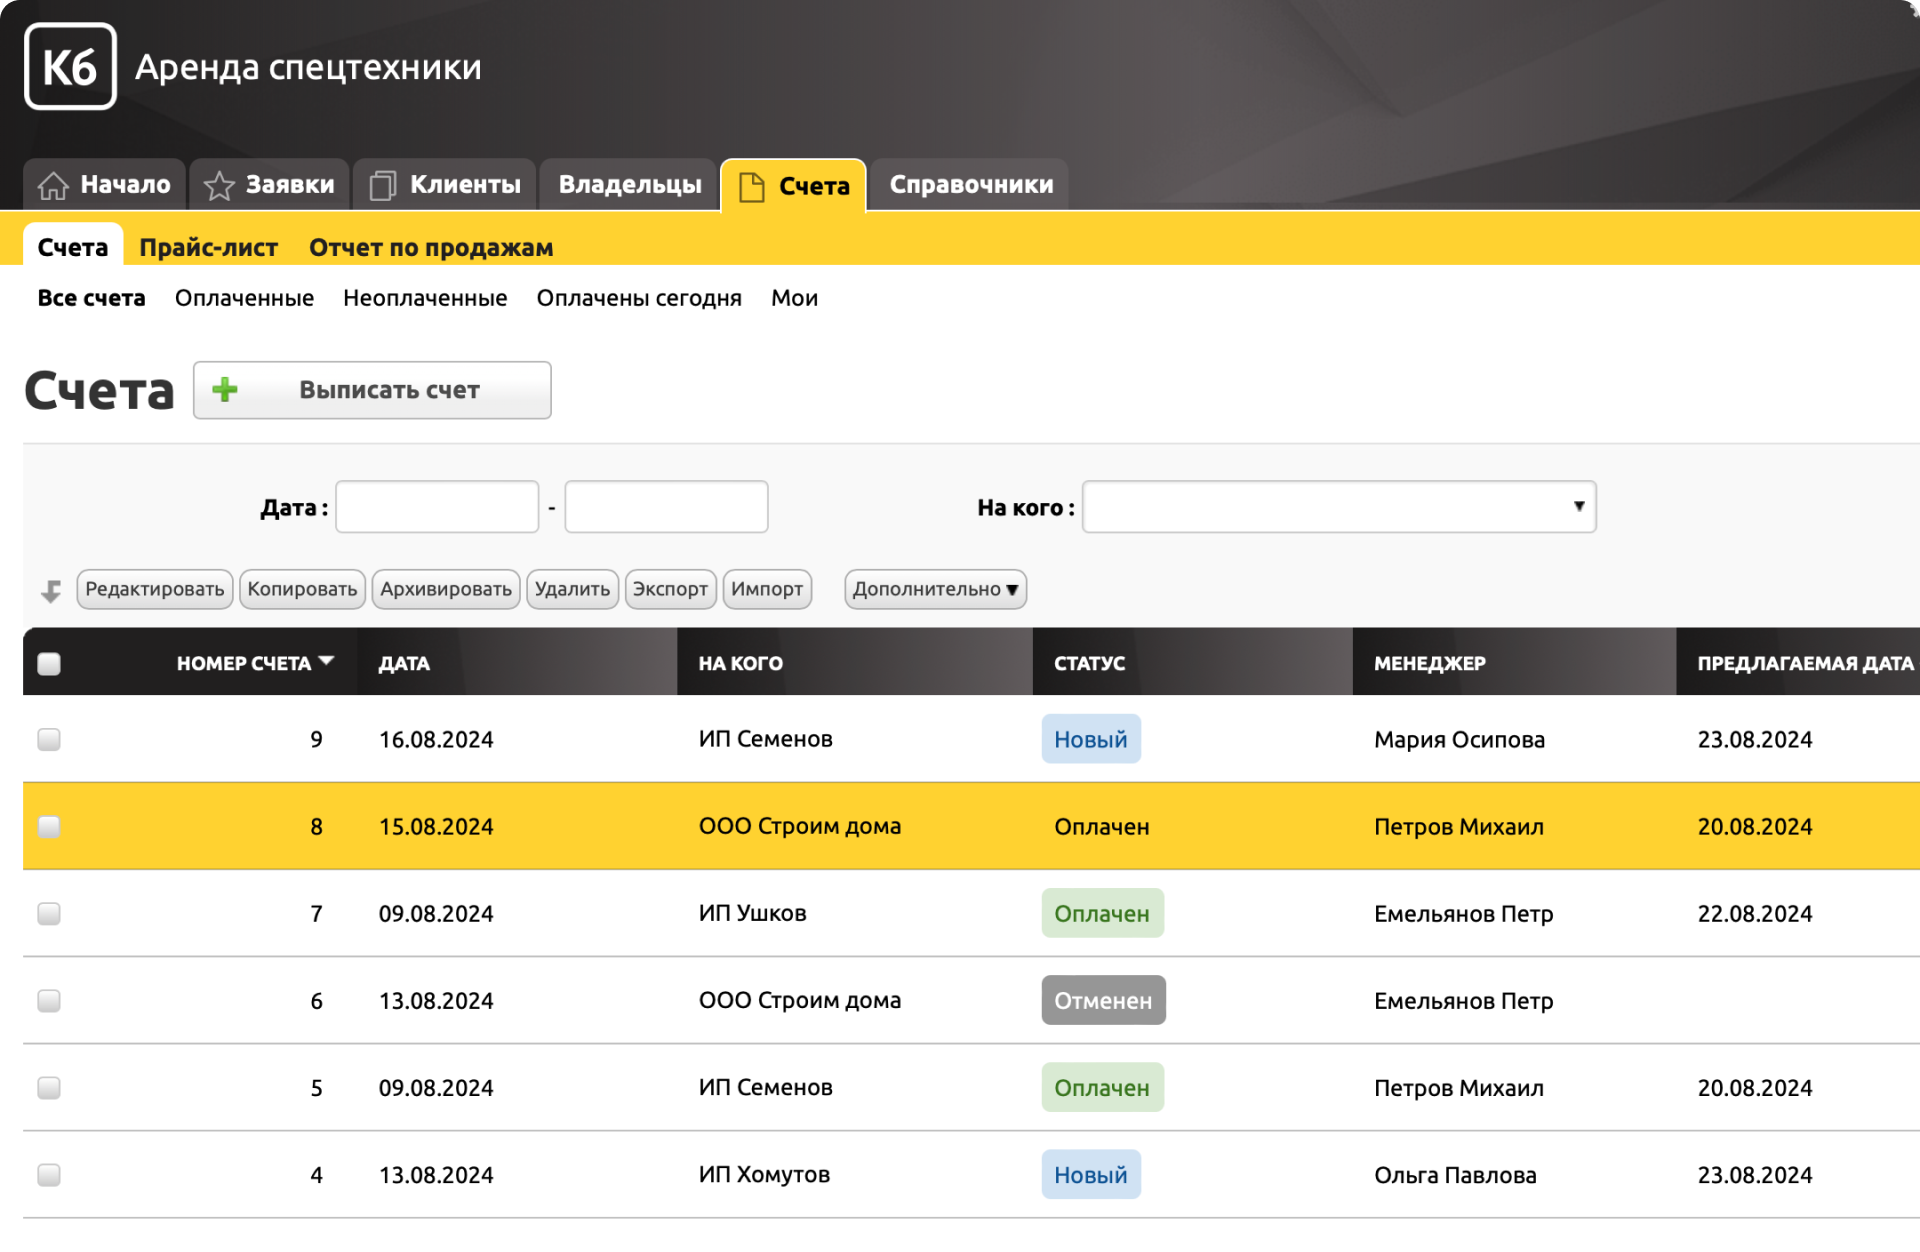Click the K6 logo icon
The width and height of the screenshot is (1920, 1252).
tap(70, 67)
